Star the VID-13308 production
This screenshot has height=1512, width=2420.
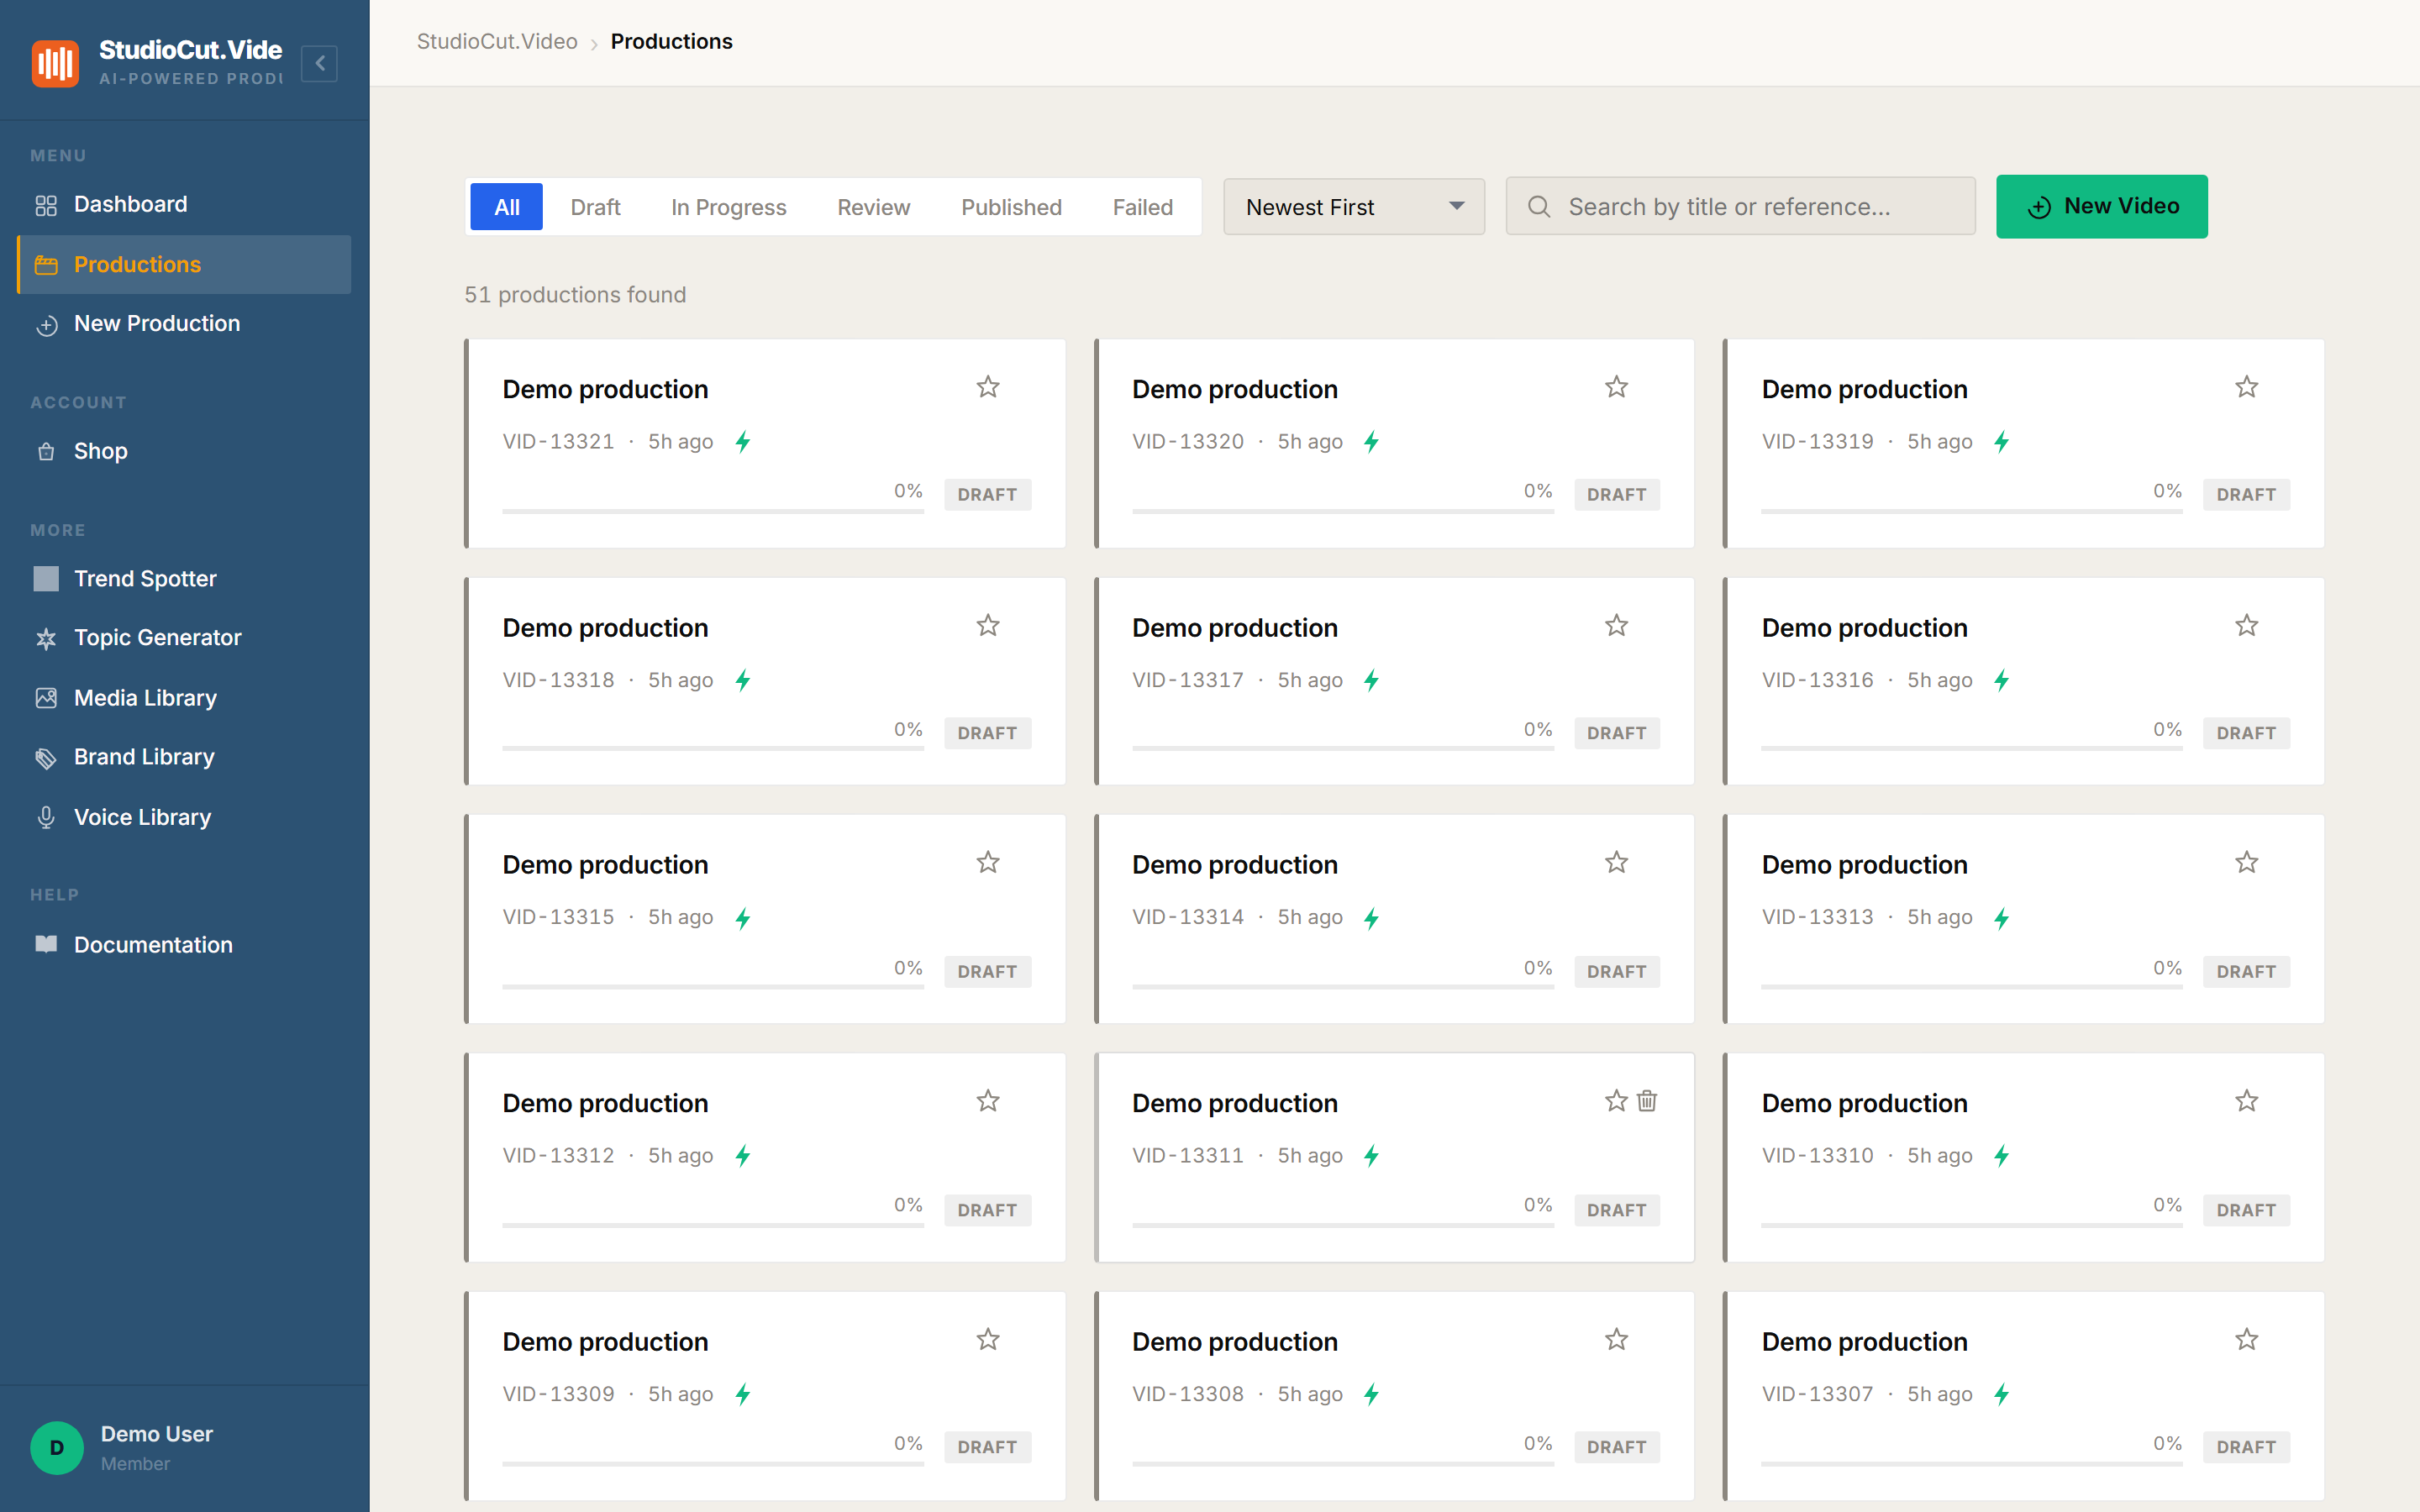(1617, 1340)
